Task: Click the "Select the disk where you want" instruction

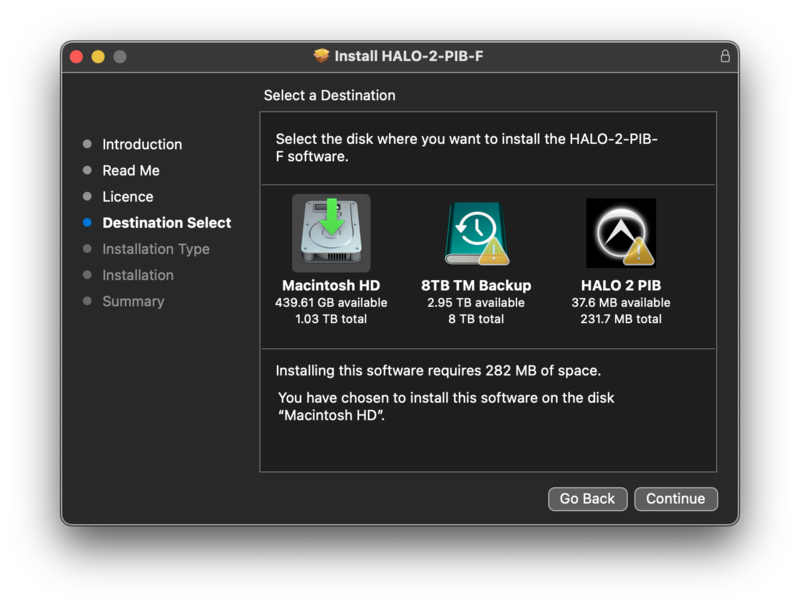Action: tap(466, 147)
